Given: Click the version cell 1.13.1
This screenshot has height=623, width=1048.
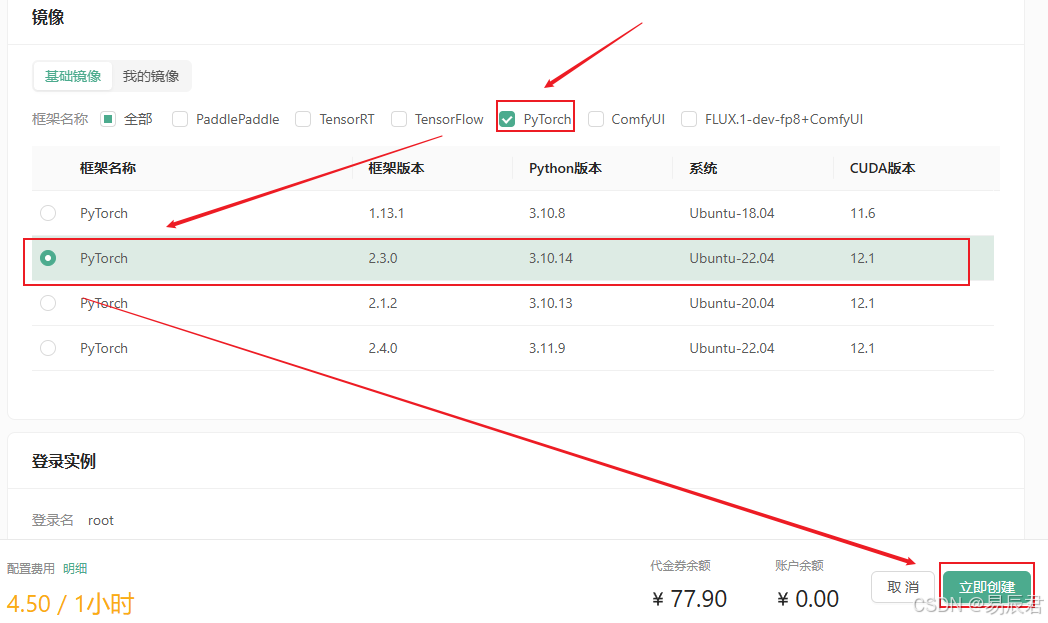Looking at the screenshot, I should click(386, 213).
